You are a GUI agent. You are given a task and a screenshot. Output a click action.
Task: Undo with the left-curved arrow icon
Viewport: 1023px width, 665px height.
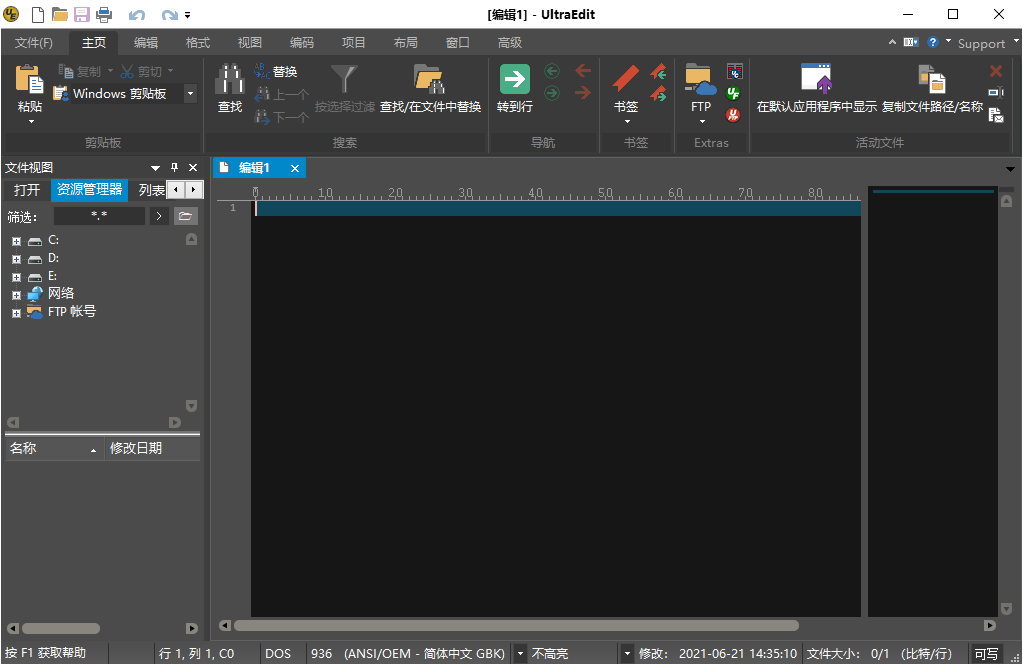(136, 14)
